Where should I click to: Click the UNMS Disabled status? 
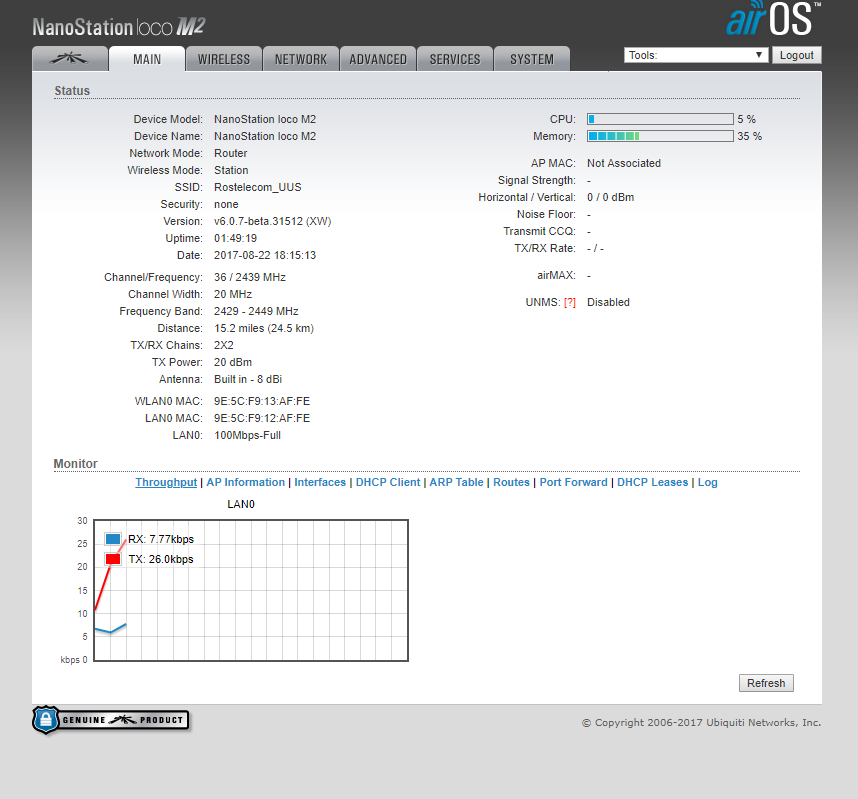click(608, 302)
